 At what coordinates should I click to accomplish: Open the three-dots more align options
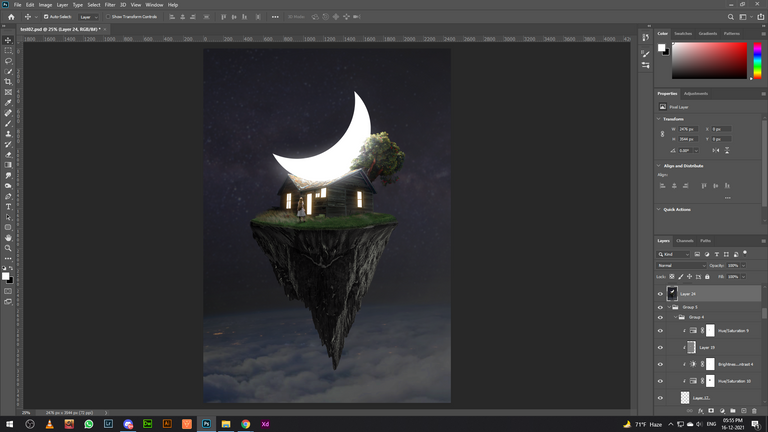coord(728,198)
